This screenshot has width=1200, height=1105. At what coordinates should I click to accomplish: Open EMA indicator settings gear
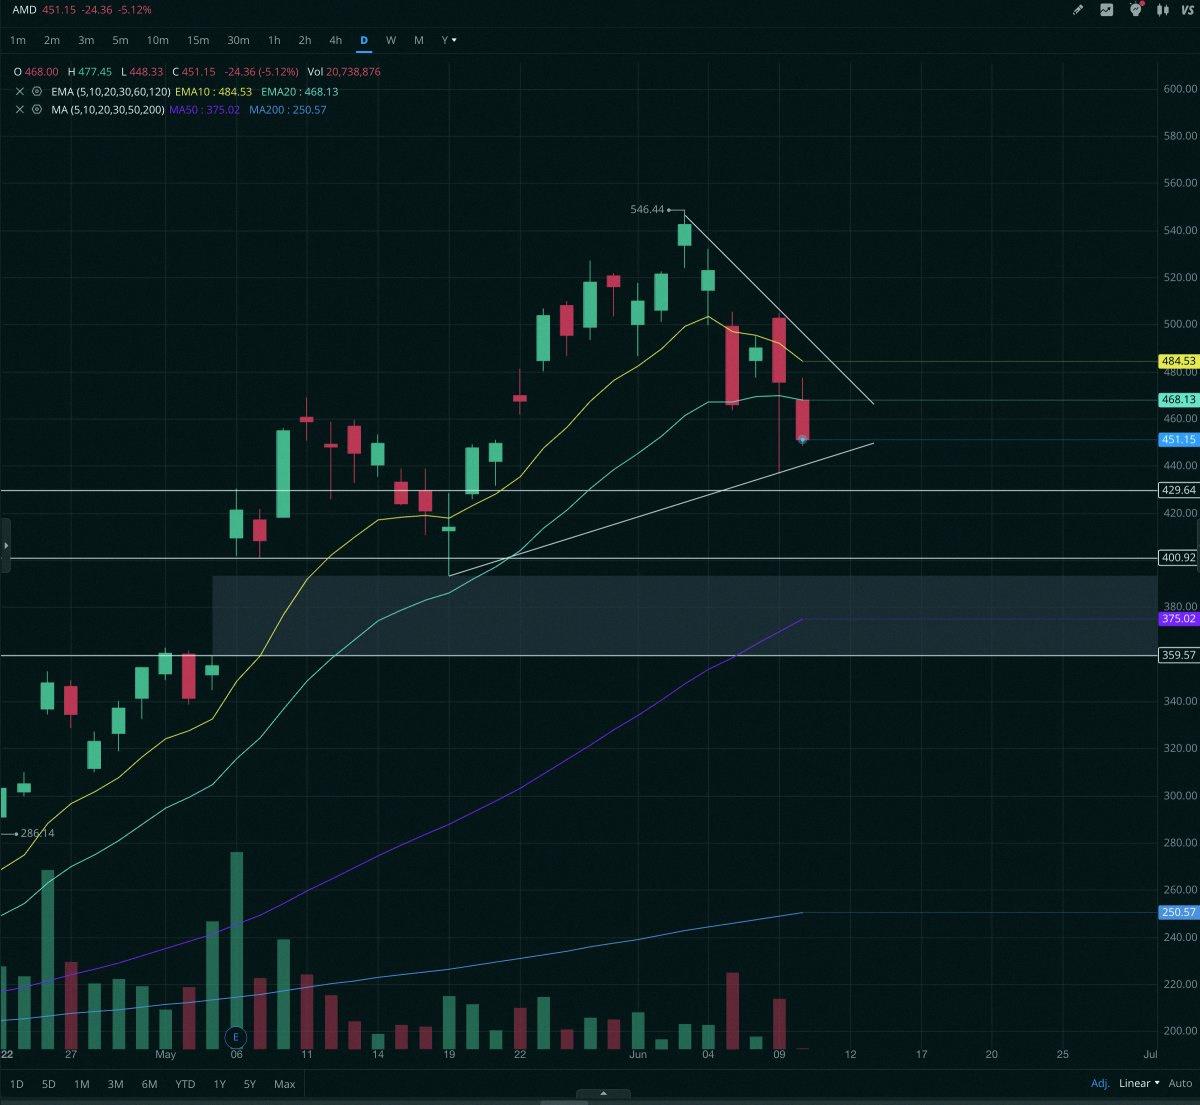click(38, 91)
